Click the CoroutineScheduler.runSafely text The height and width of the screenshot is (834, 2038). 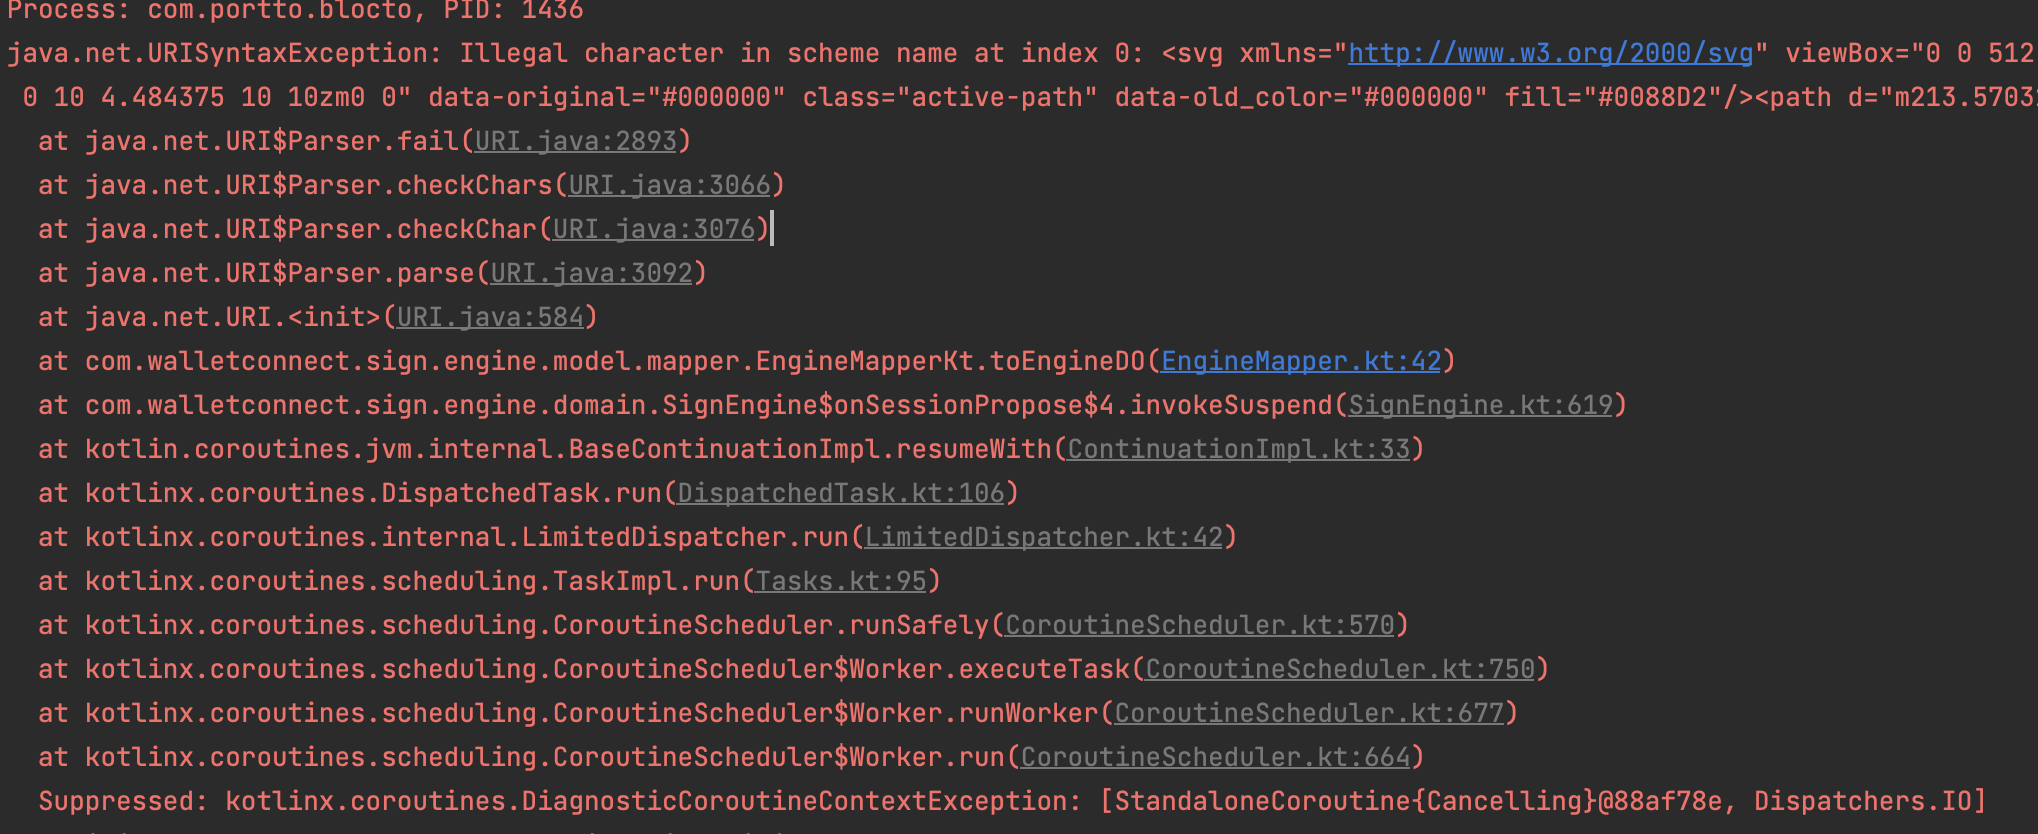click(x=771, y=625)
